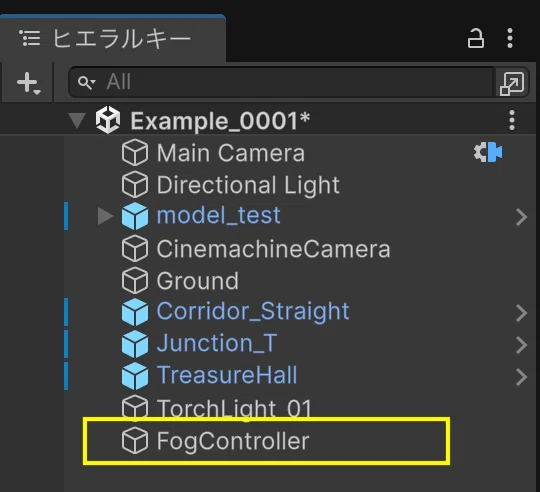Screen dimensions: 540x492
Task: Open the search type magnifier dropdown
Action: (86, 83)
